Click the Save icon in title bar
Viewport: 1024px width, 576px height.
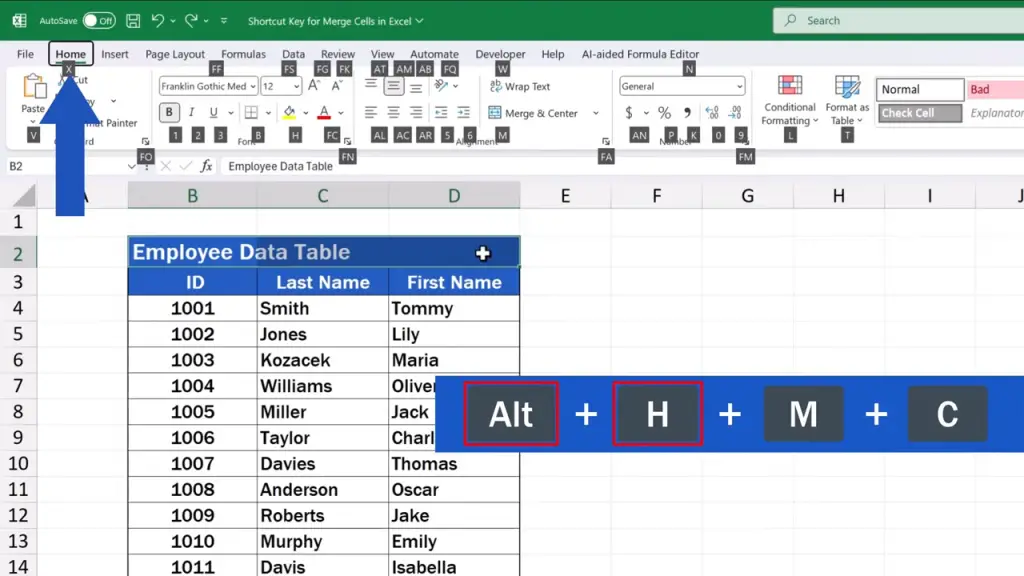click(133, 20)
